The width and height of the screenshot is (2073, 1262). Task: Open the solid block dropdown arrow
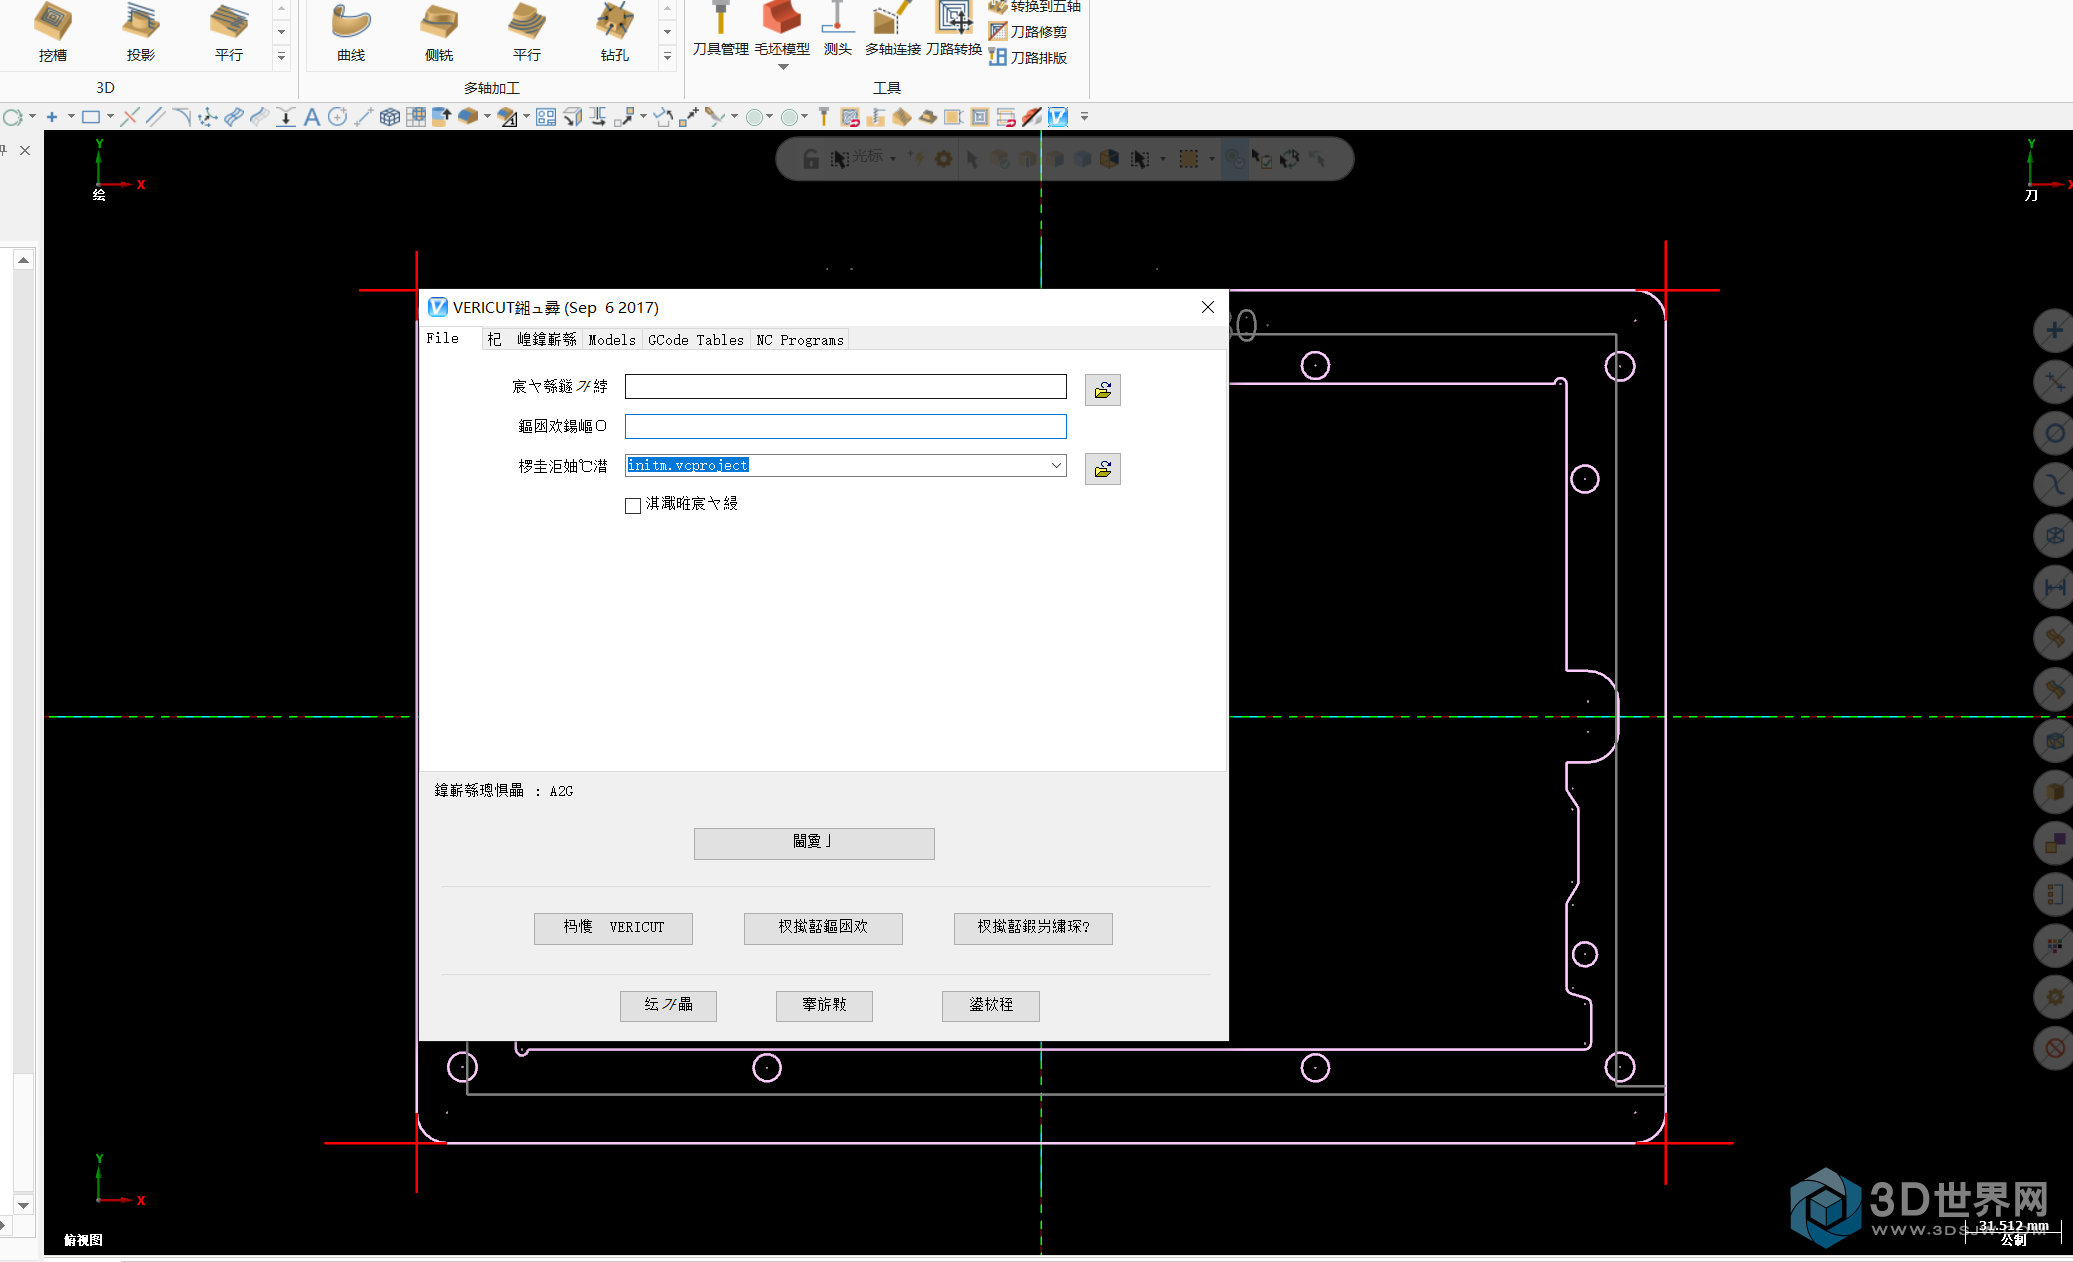click(x=487, y=117)
